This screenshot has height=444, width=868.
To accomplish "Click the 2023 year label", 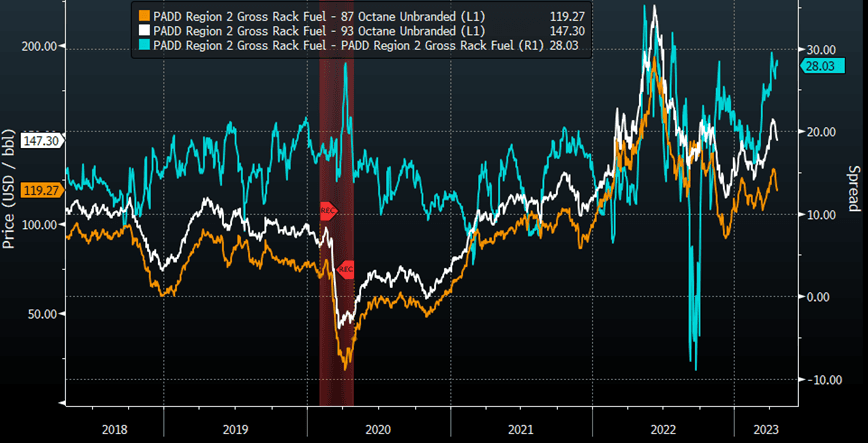I will pyautogui.click(x=767, y=430).
